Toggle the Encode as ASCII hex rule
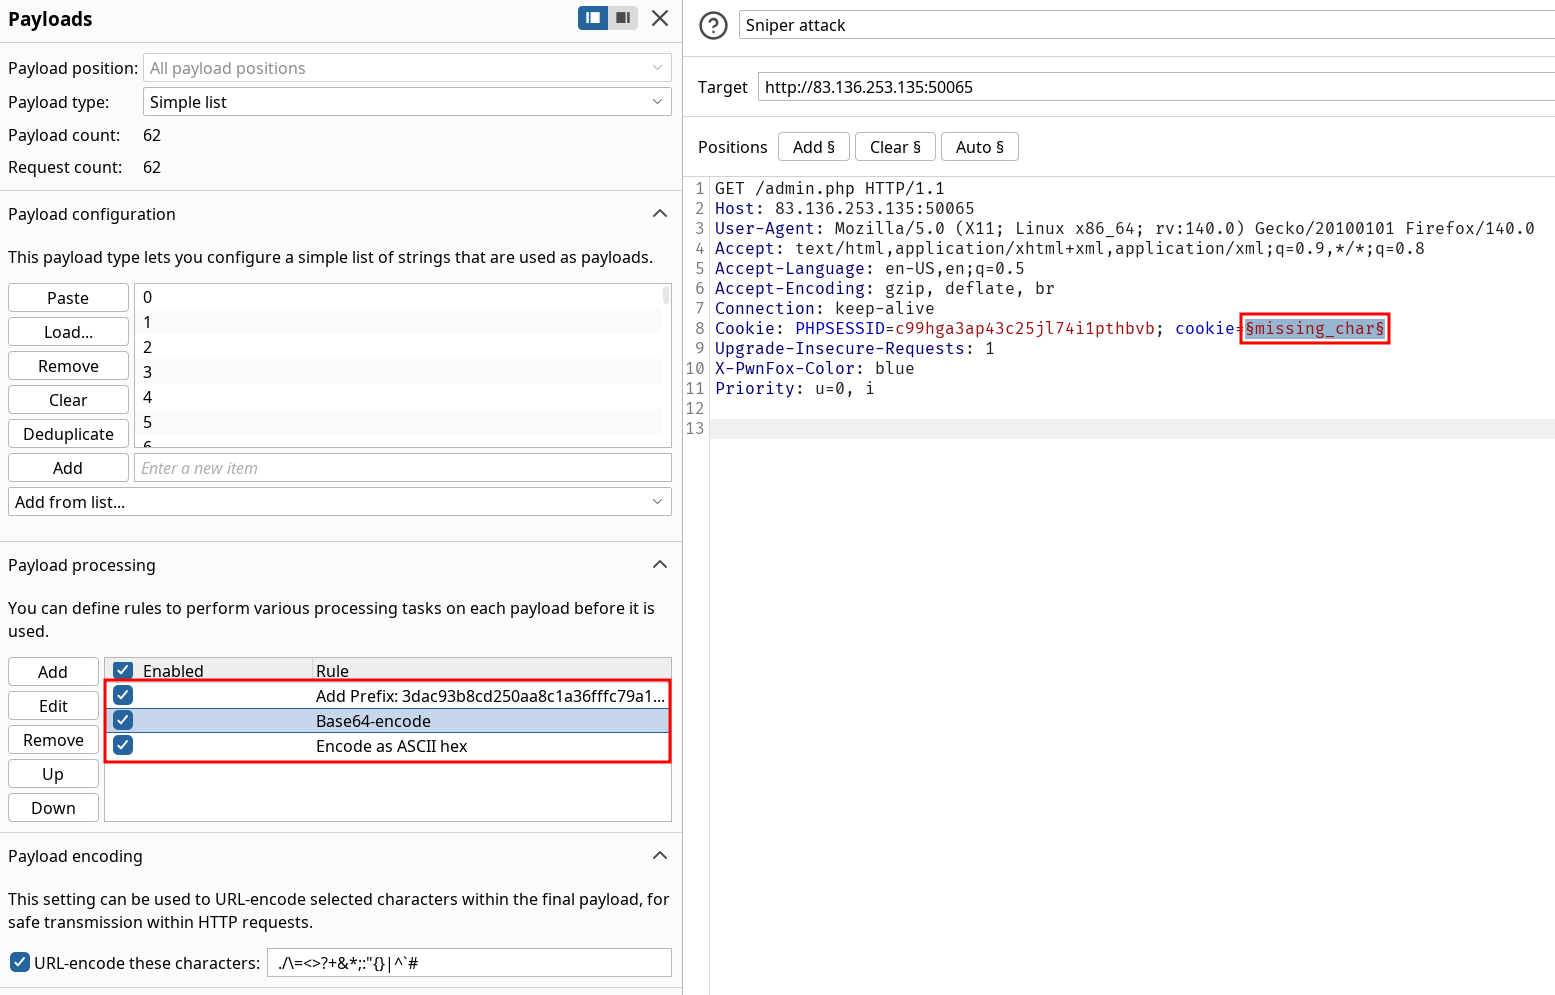Screen dimensions: 1555x995 [x=123, y=745]
